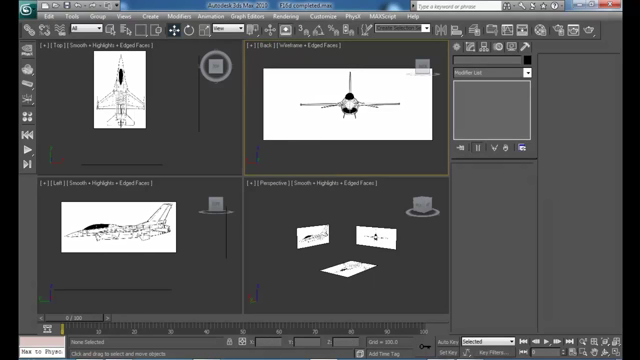Screen dimensions: 640x360
Task: Open quick access toolbar dropdown arrow
Action: tap(117, 6)
